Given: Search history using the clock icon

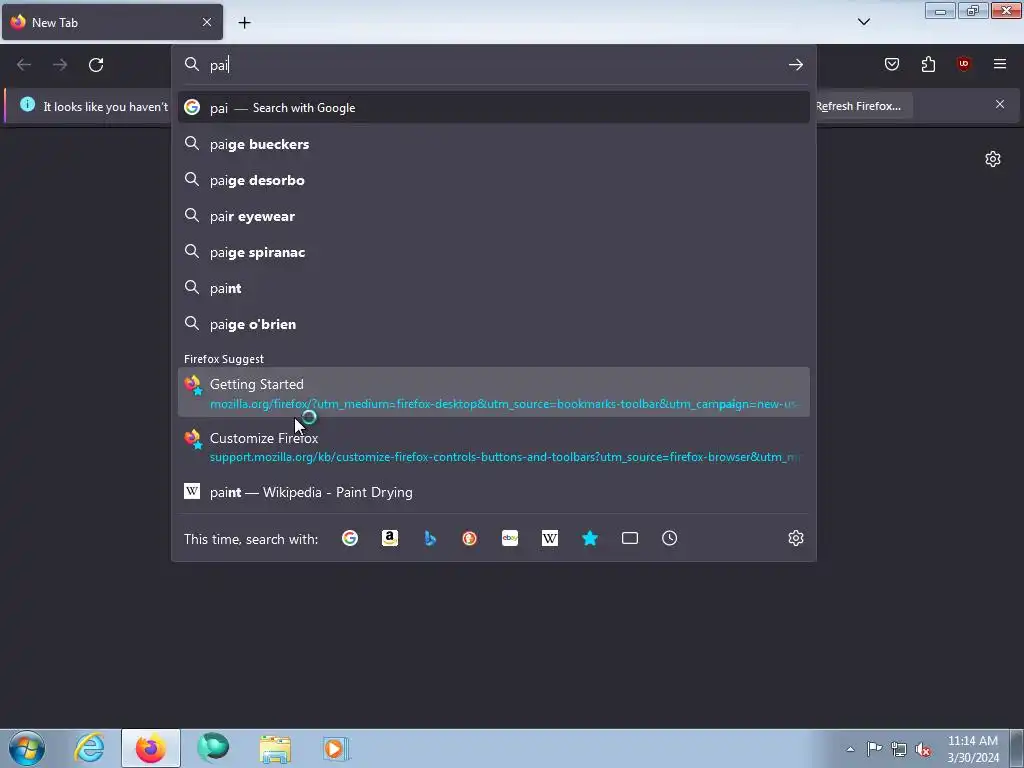Looking at the screenshot, I should pyautogui.click(x=669, y=538).
